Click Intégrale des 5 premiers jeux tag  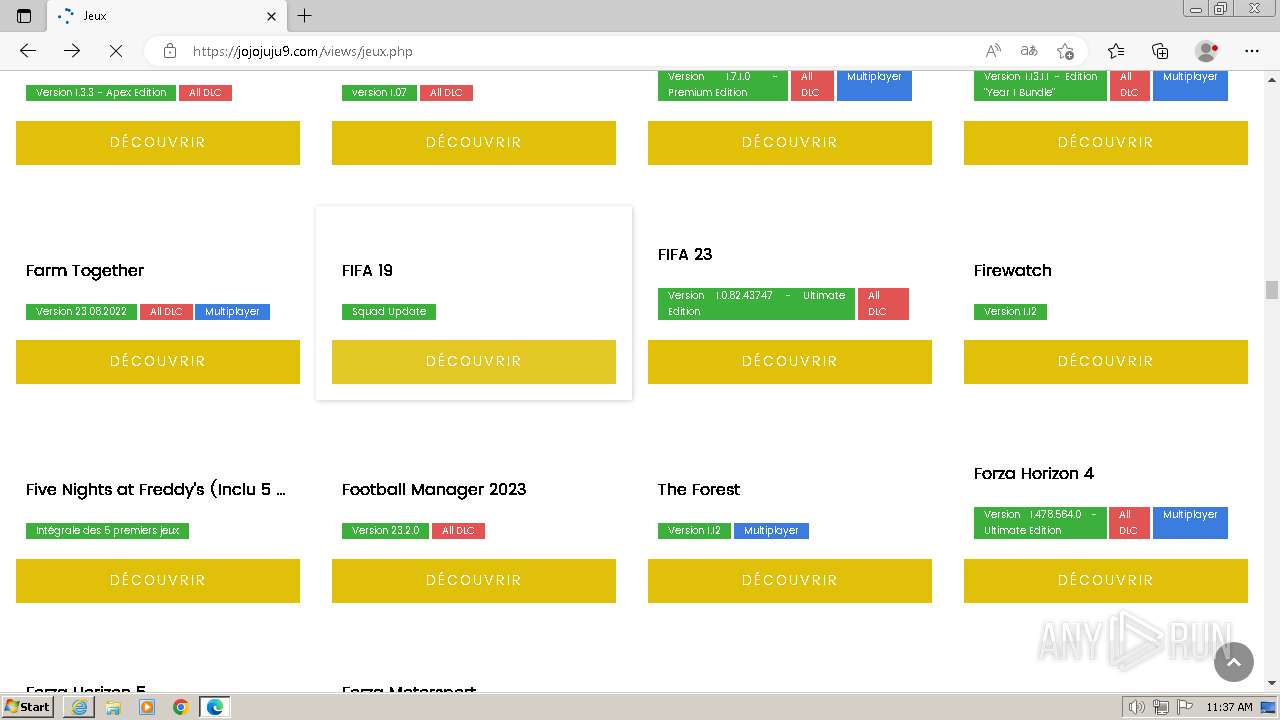(x=107, y=531)
